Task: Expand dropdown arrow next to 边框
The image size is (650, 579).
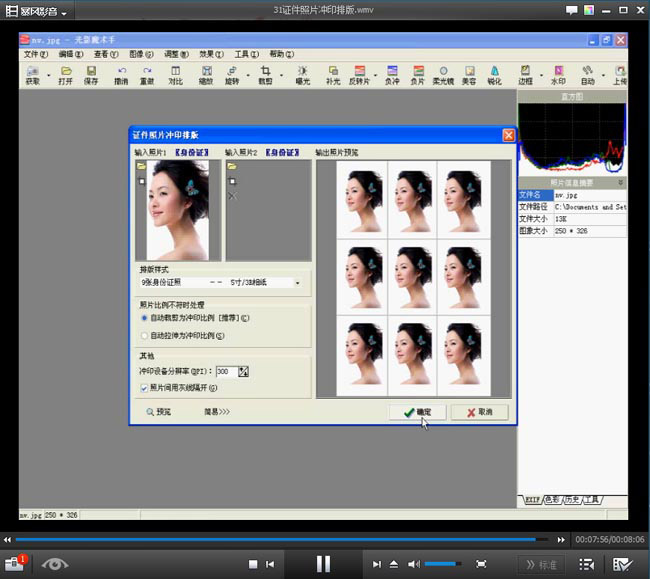Action: pyautogui.click(x=541, y=75)
